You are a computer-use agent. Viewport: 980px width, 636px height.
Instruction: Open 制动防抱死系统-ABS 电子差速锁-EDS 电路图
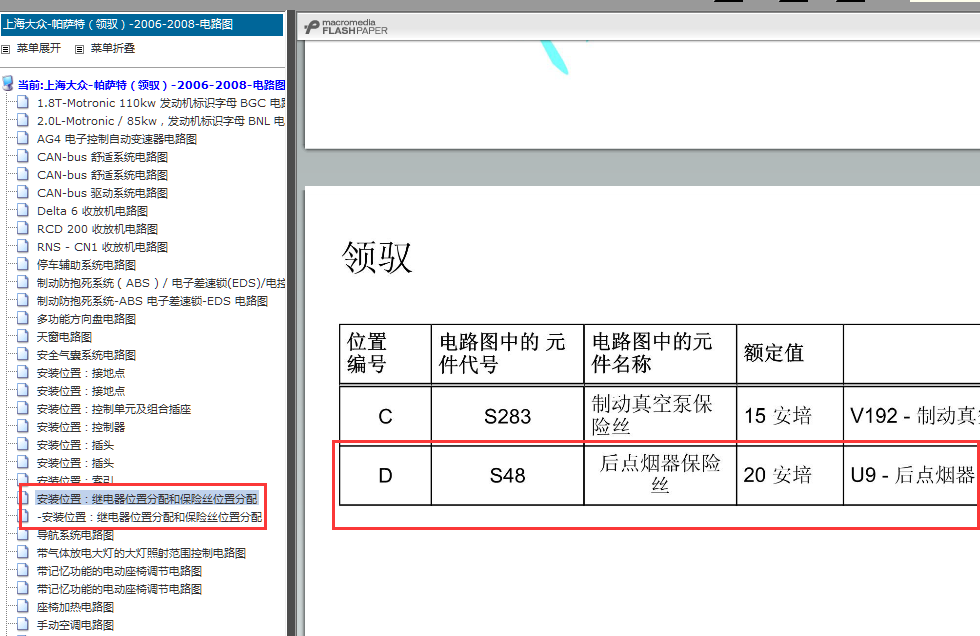(152, 301)
